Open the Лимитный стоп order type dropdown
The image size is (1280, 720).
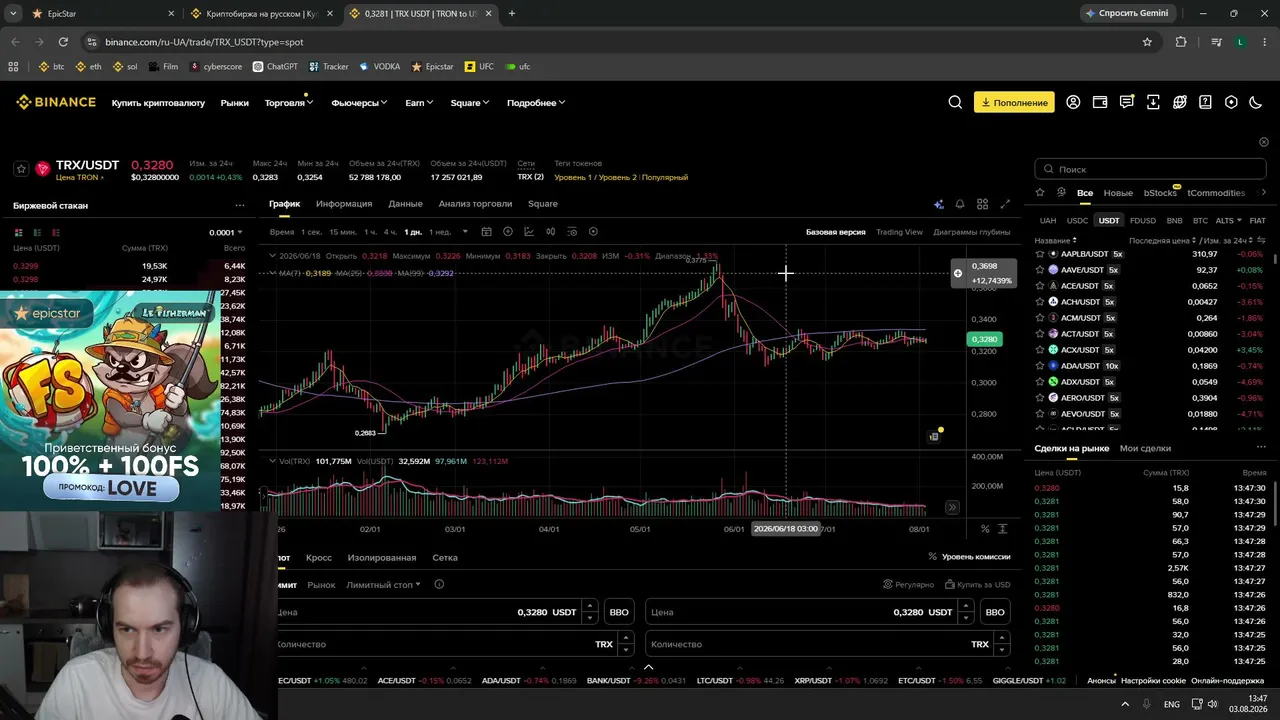click(x=384, y=585)
